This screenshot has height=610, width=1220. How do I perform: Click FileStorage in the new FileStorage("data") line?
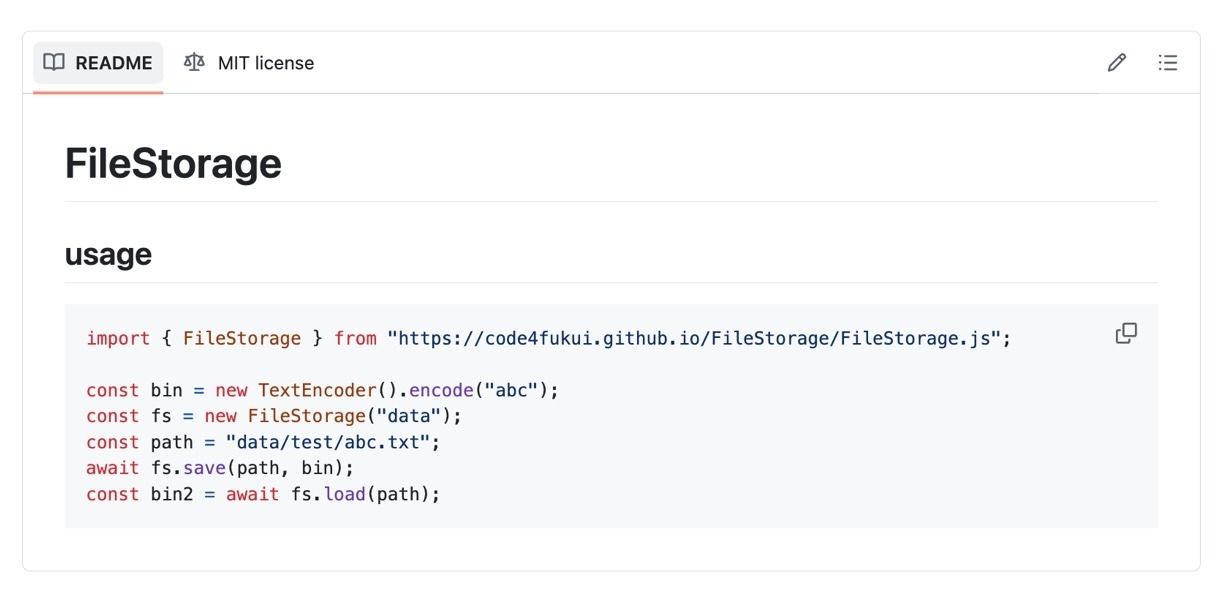[306, 416]
